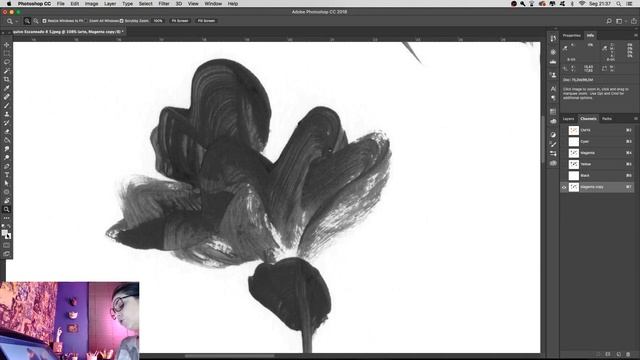Open the Paragraph panel icon
Image resolution: width=640 pixels, height=360 pixels.
553,98
